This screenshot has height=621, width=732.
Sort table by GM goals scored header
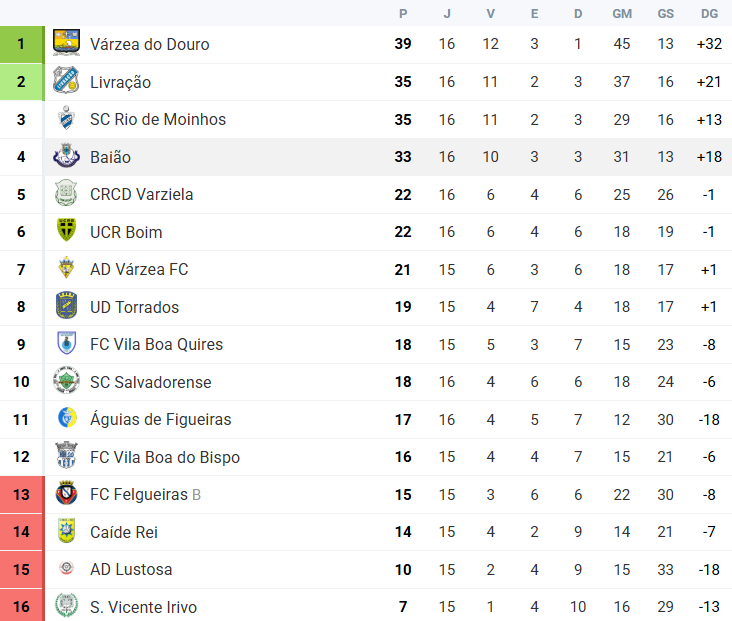[x=622, y=14]
